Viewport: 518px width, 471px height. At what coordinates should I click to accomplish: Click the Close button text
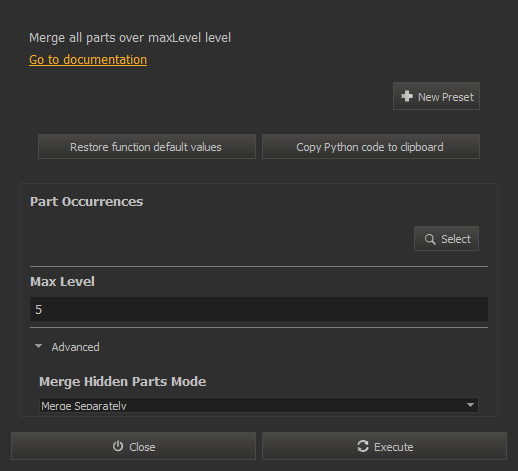pyautogui.click(x=142, y=447)
